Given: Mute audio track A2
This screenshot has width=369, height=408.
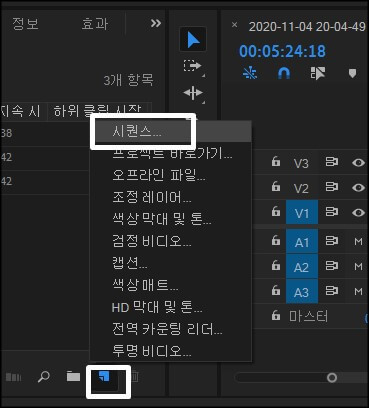Looking at the screenshot, I should click(x=358, y=266).
